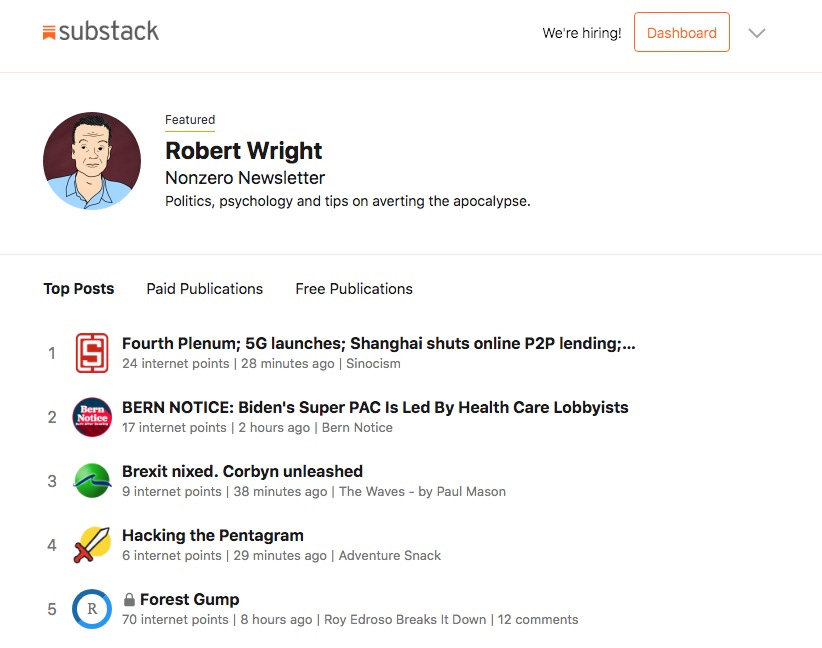This screenshot has height=648, width=822.
Task: Open the Dashboard button
Action: pyautogui.click(x=682, y=33)
